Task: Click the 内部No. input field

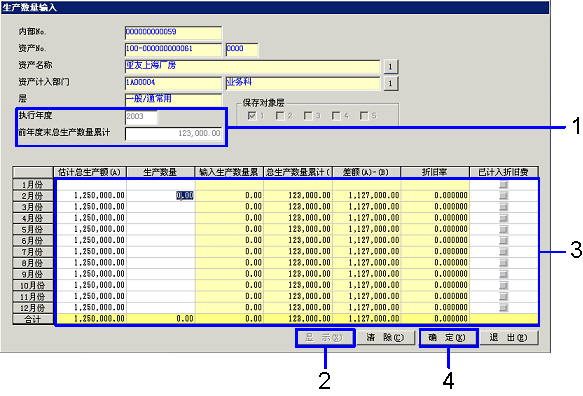Action: [173, 33]
